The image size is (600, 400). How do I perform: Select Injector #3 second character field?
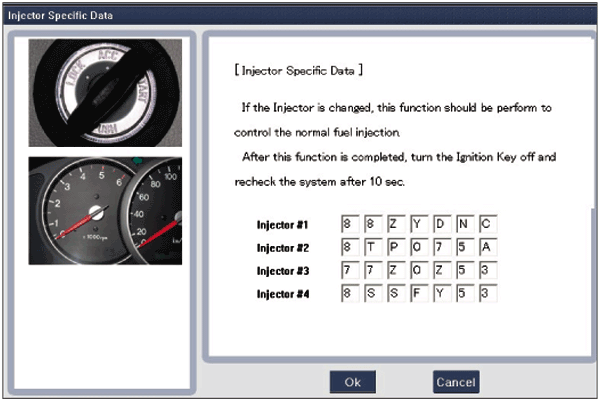373,270
